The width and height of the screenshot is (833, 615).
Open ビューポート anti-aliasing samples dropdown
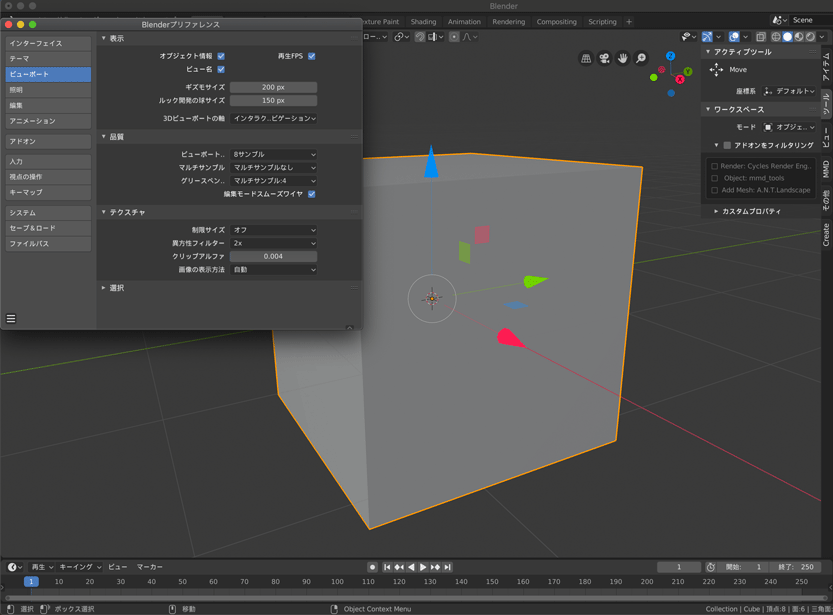[274, 155]
